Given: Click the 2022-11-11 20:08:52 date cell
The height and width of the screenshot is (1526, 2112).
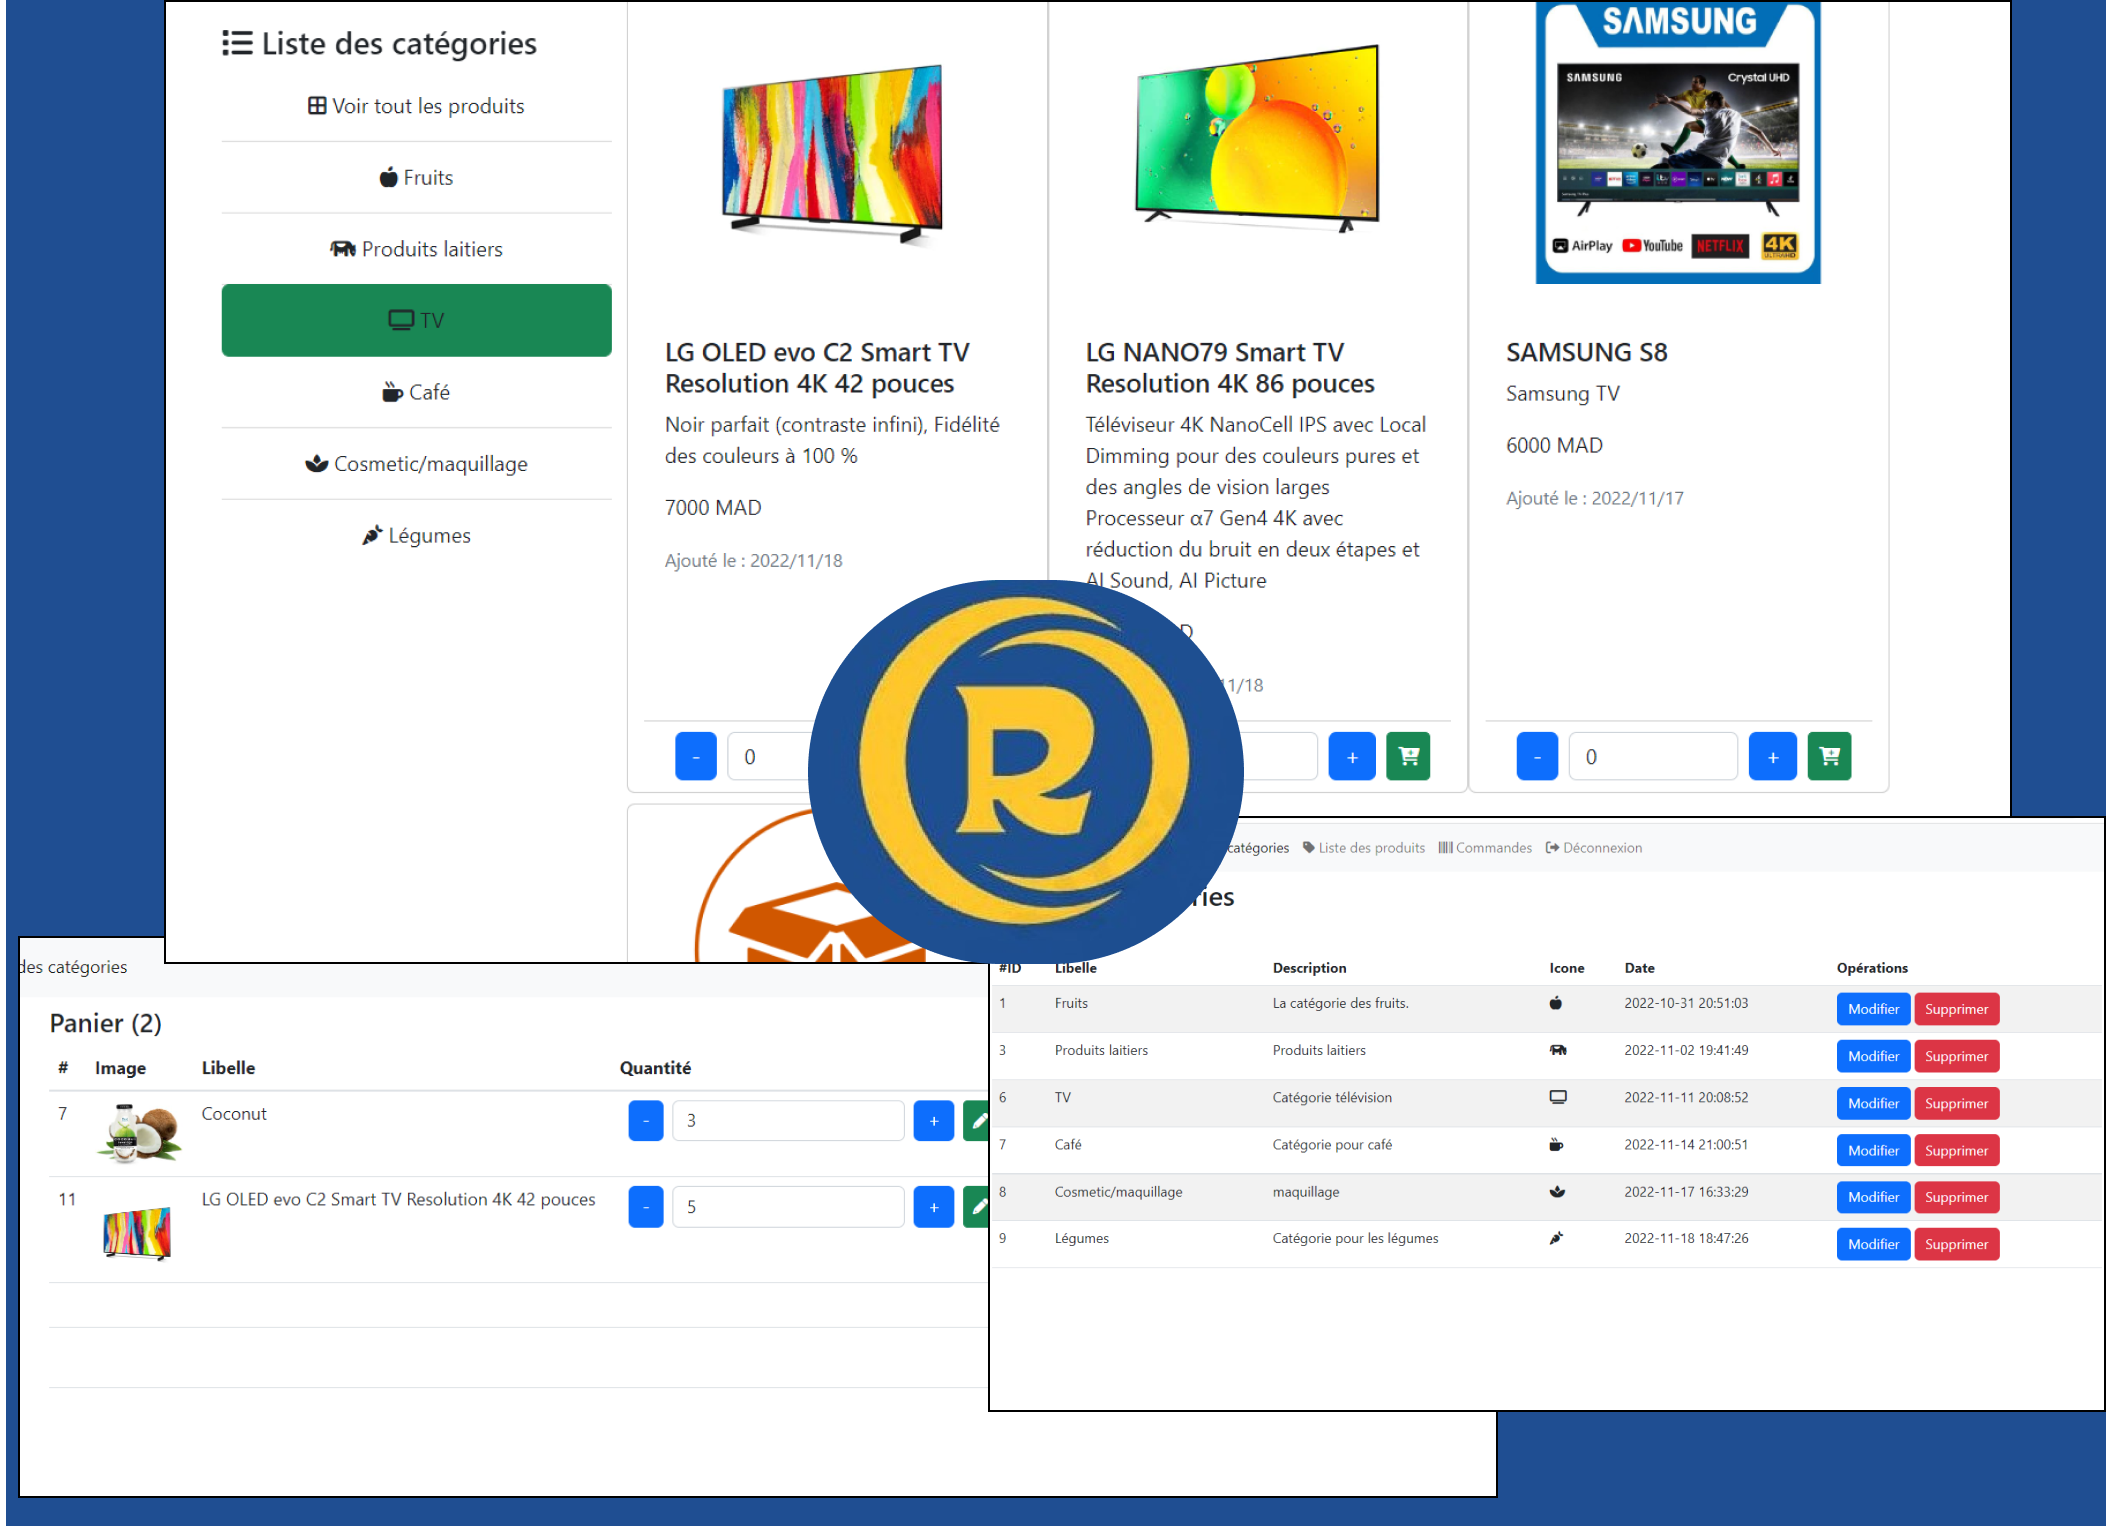Looking at the screenshot, I should (1686, 1097).
